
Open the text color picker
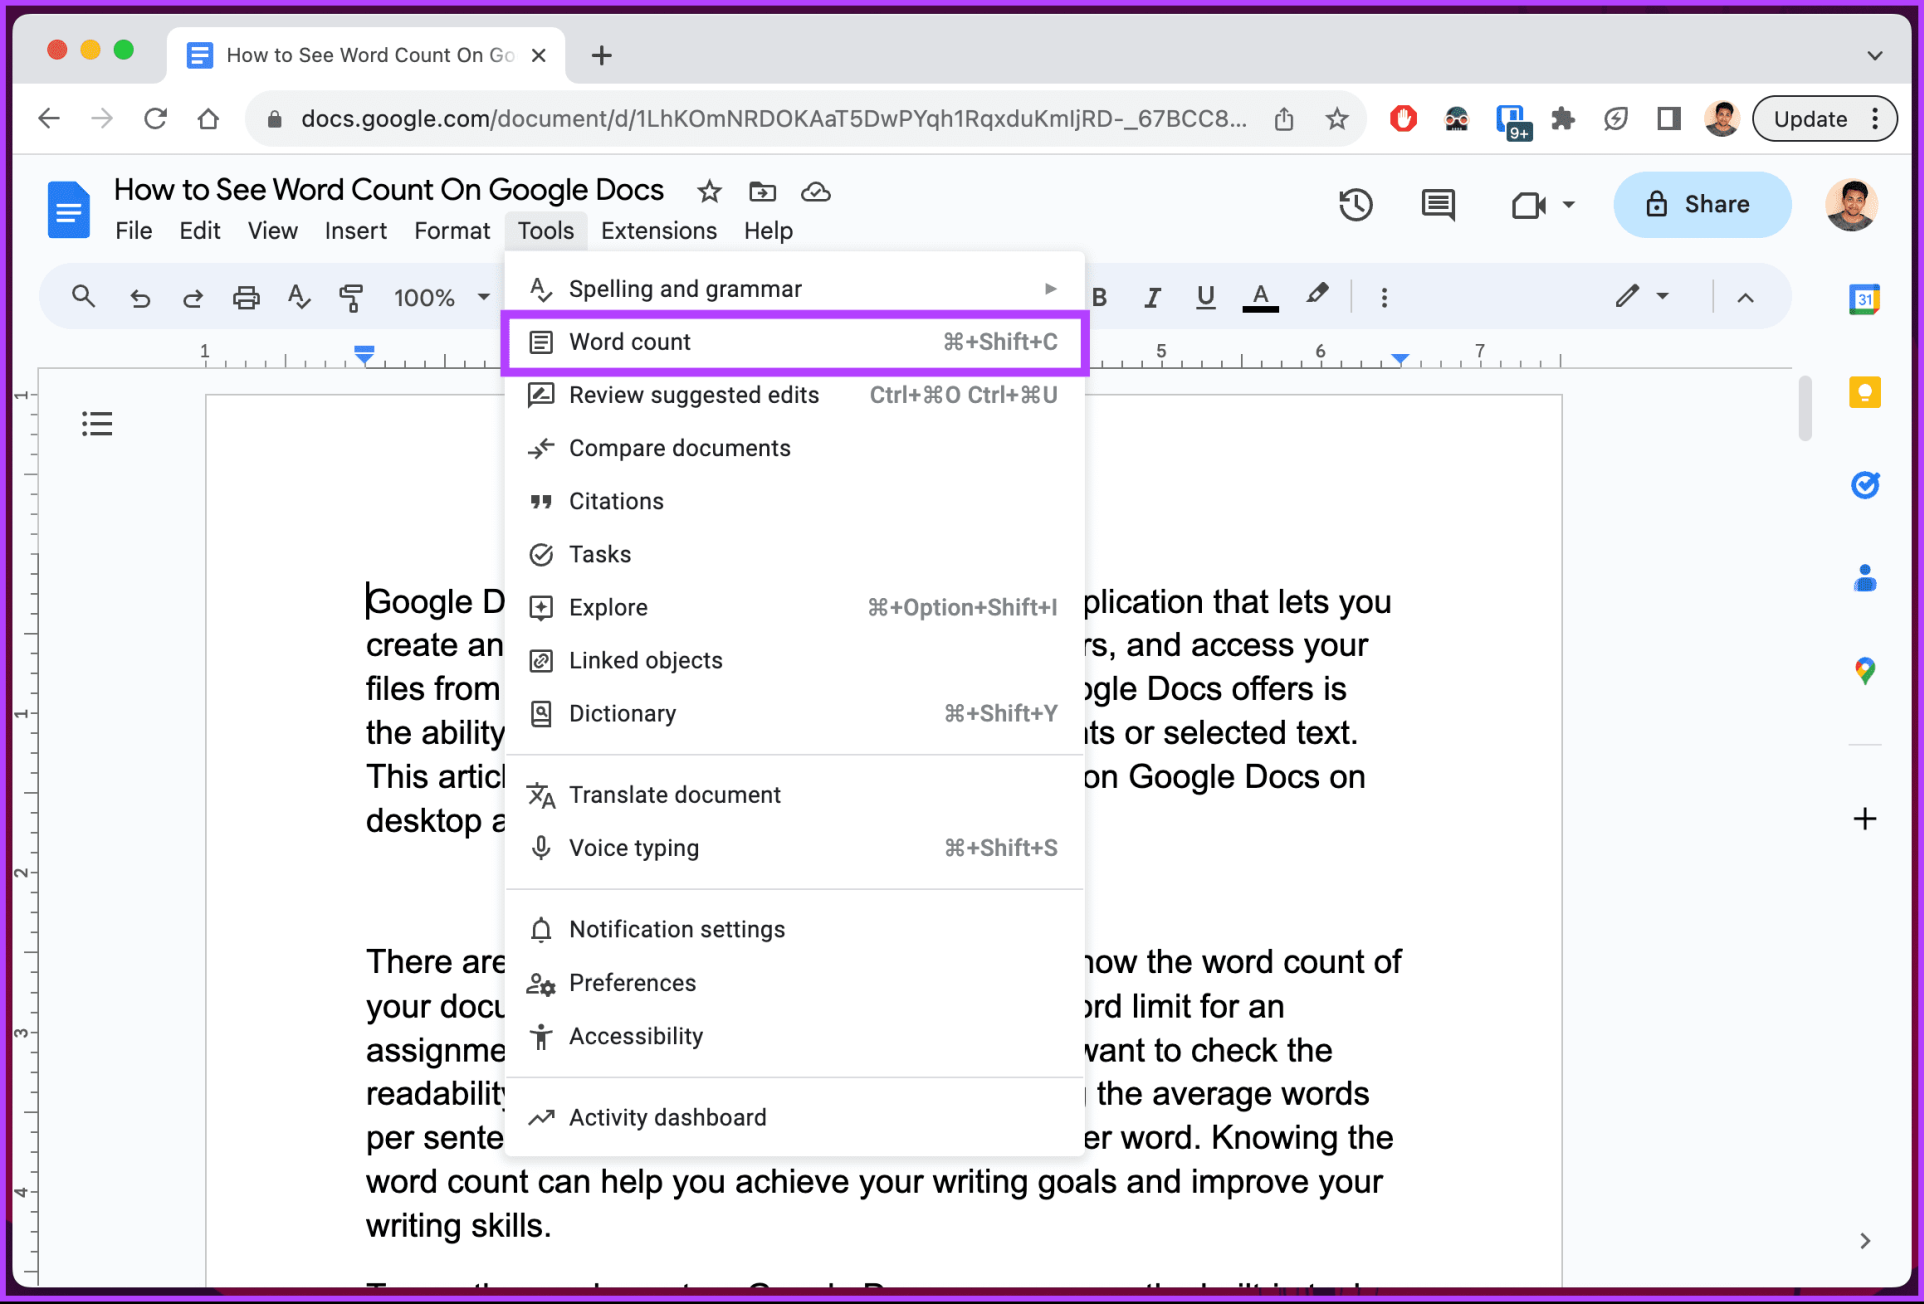(x=1260, y=297)
